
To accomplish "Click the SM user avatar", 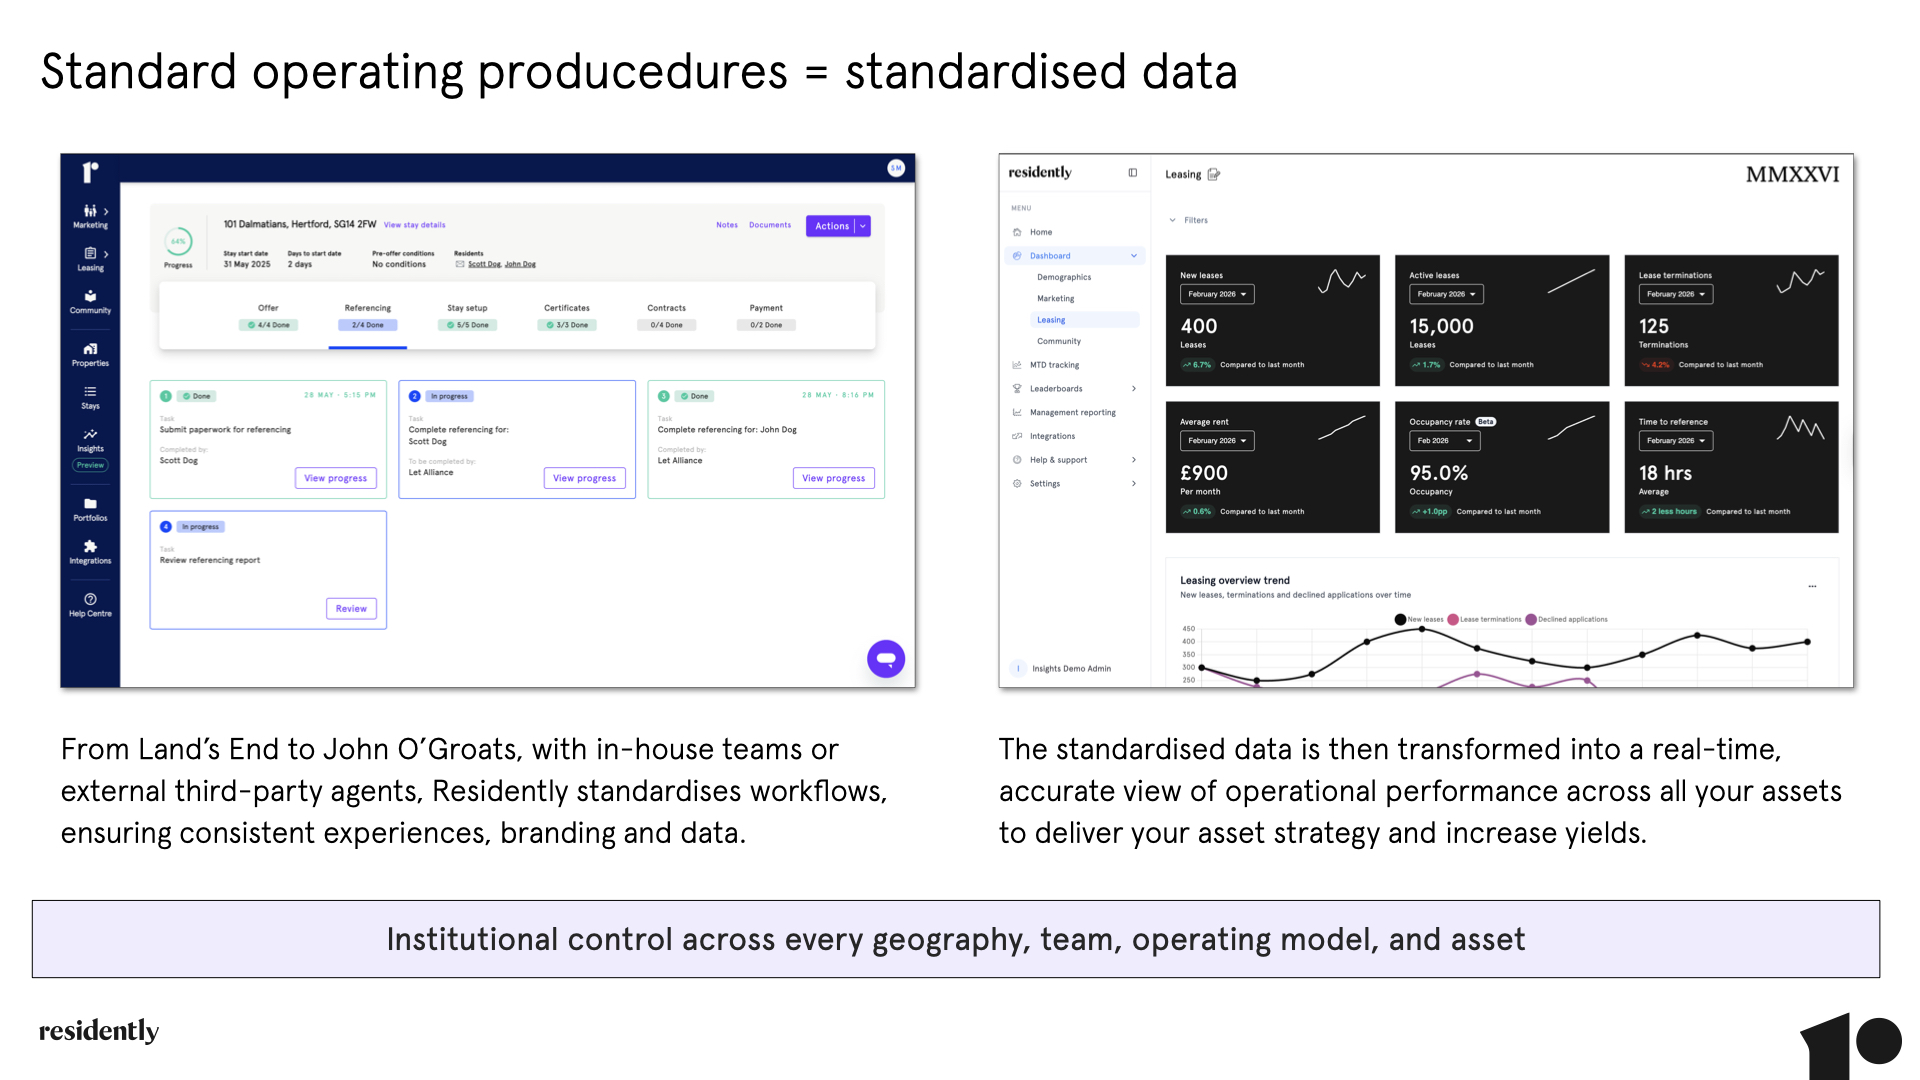I will tap(896, 168).
